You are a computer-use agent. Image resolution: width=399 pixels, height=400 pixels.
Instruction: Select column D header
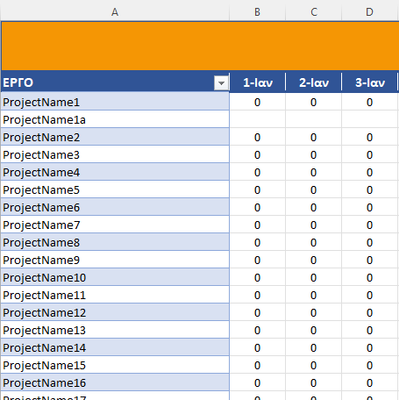click(x=370, y=12)
